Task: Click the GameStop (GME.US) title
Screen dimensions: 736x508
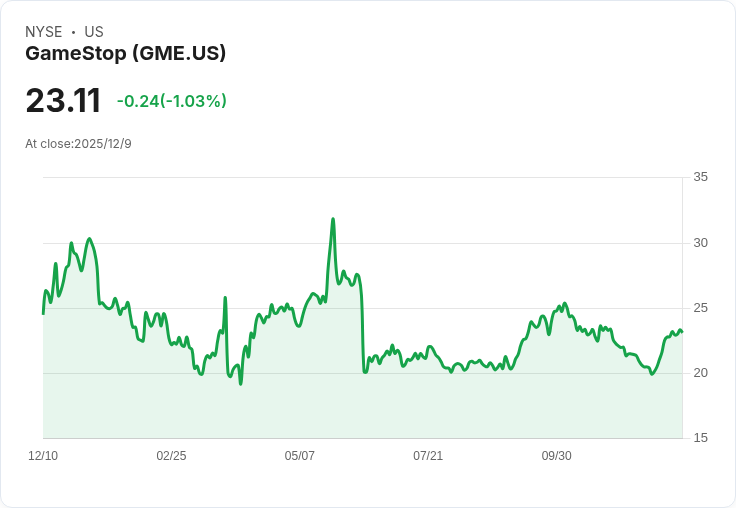Action: [126, 53]
